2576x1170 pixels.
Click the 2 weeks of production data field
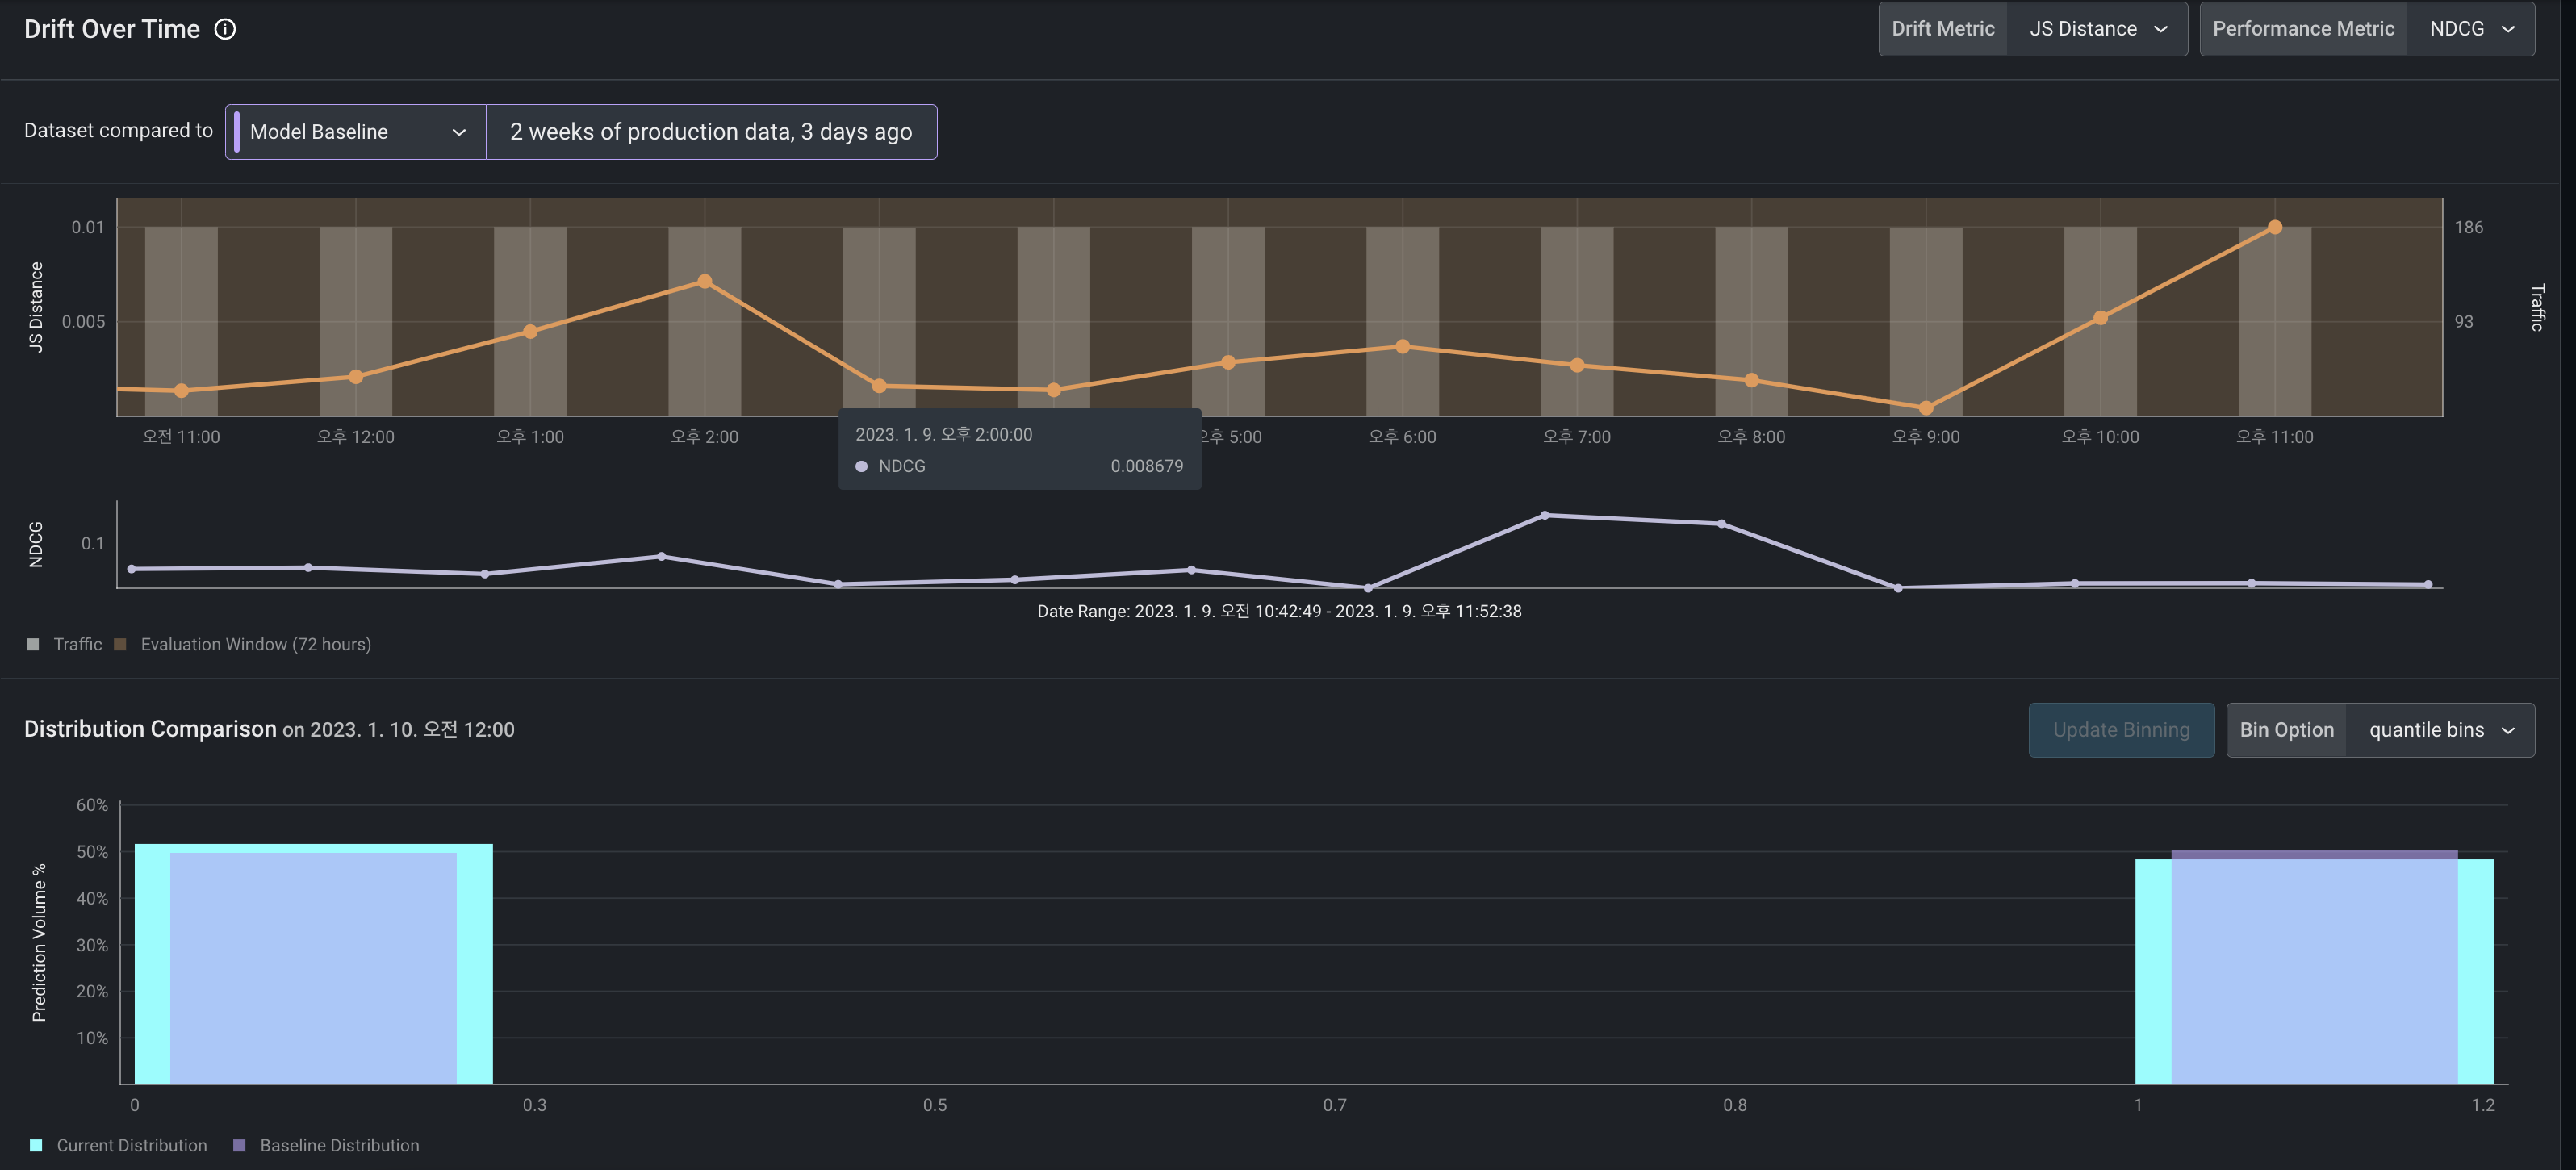[x=711, y=132]
